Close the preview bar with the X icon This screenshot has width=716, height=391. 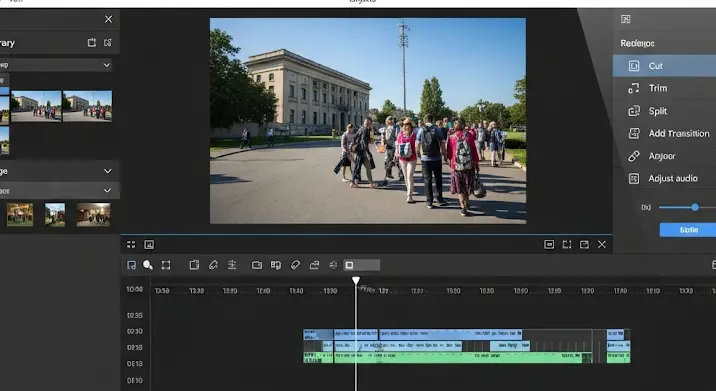[x=602, y=244]
